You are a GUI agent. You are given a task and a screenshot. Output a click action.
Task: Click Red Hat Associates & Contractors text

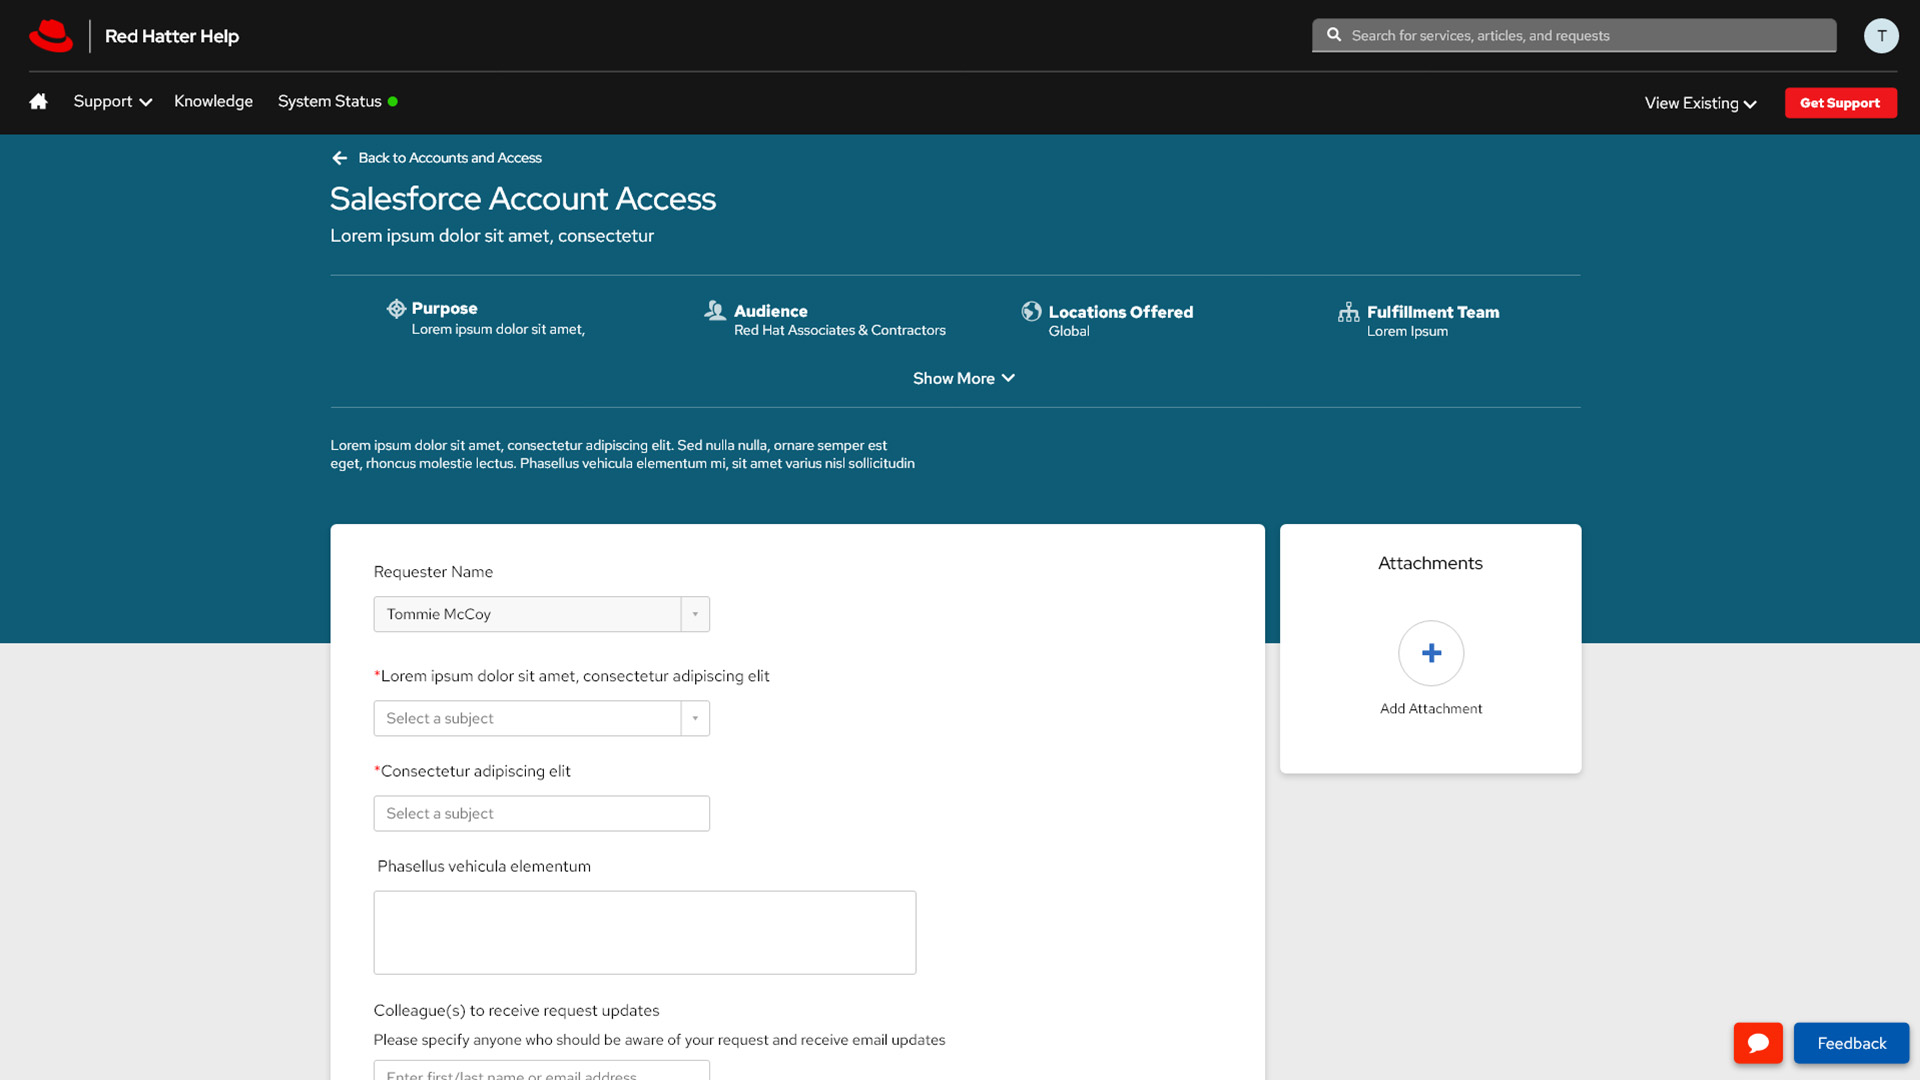(839, 330)
